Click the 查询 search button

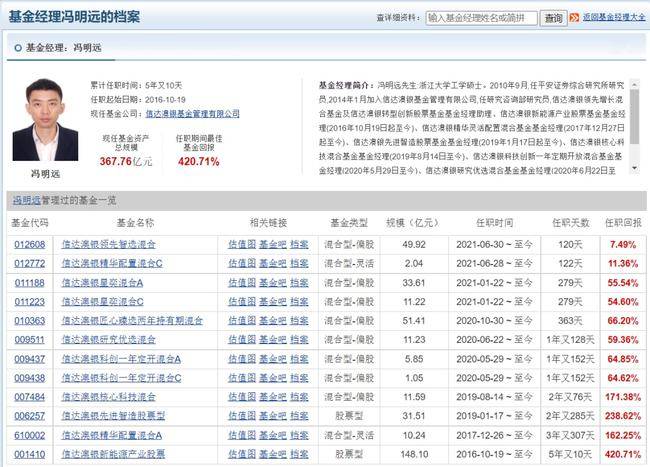point(553,18)
